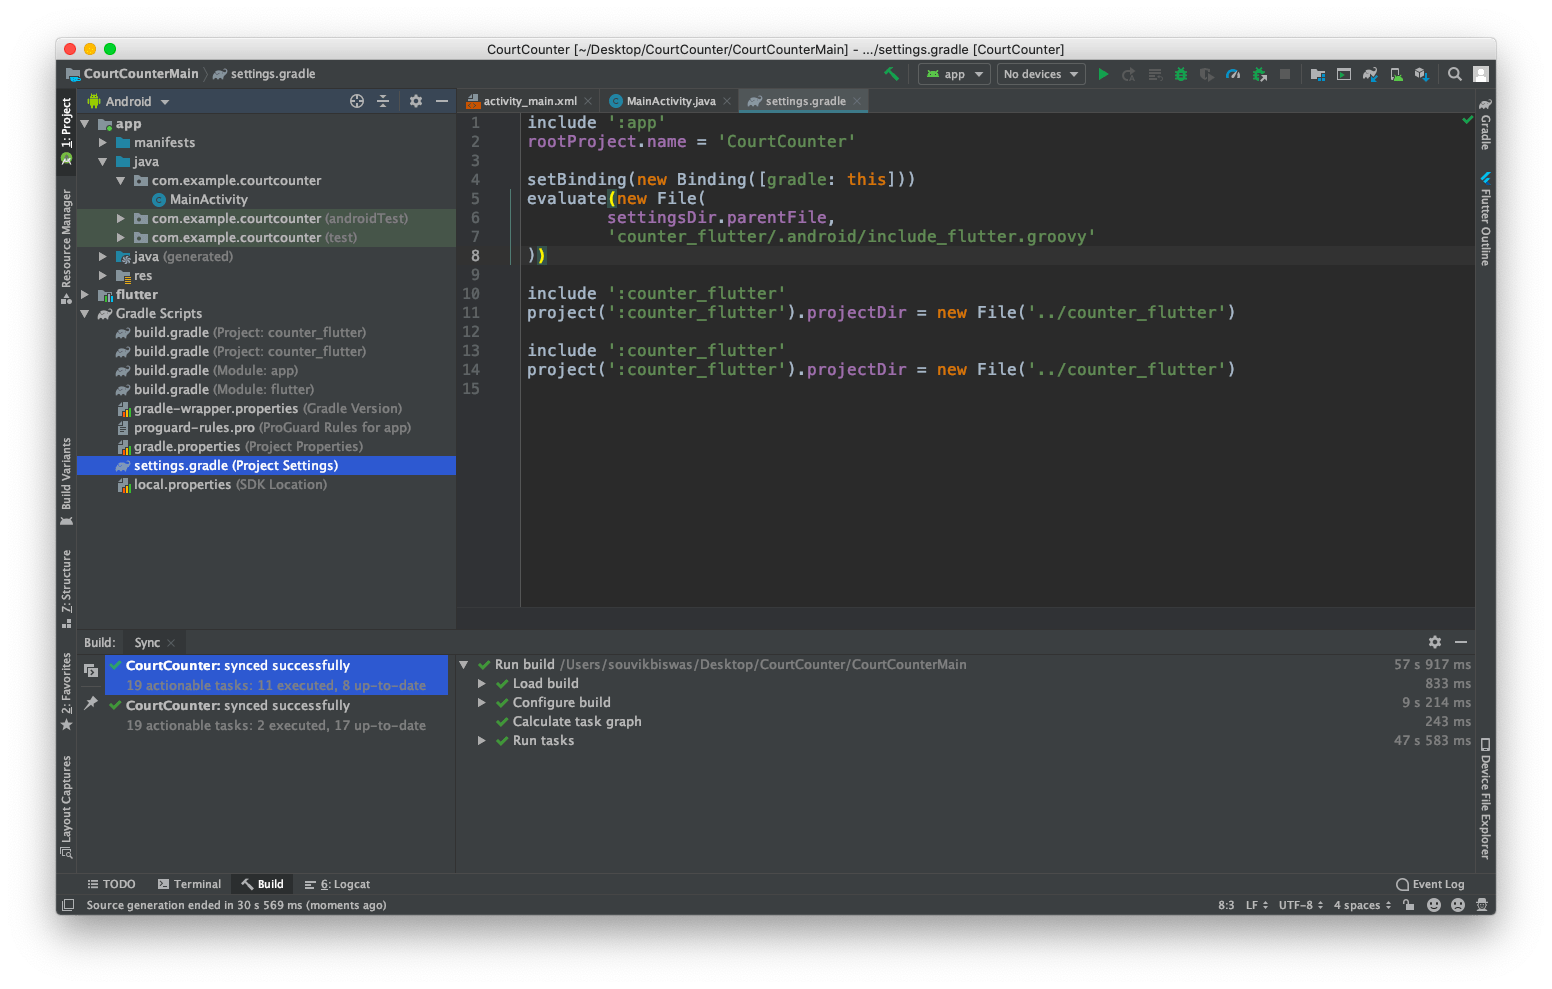
Task: Click the user account avatar icon
Action: [1481, 74]
